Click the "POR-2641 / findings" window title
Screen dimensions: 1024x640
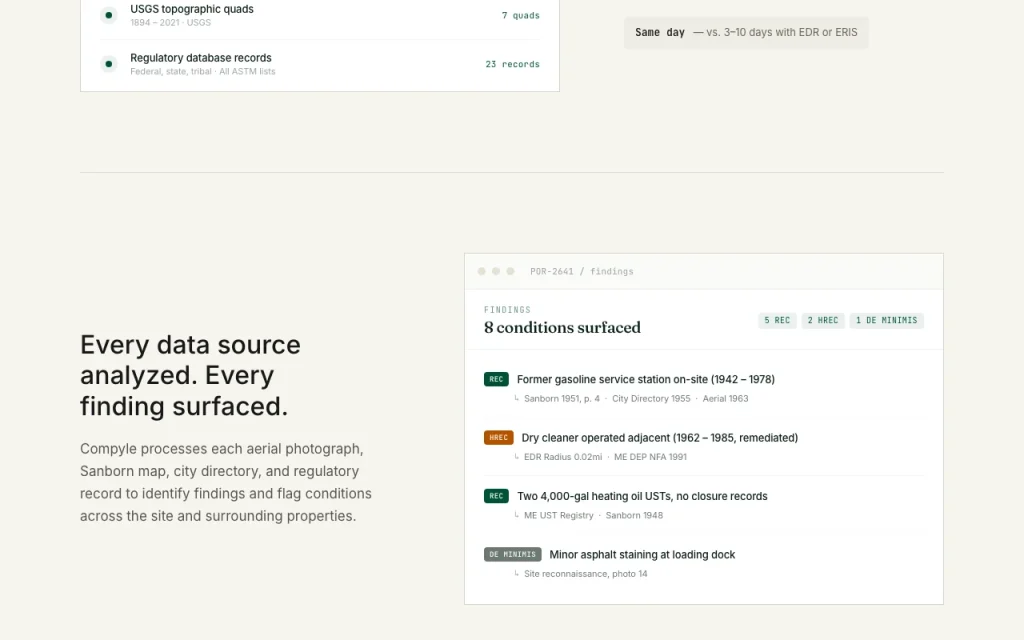click(x=582, y=272)
